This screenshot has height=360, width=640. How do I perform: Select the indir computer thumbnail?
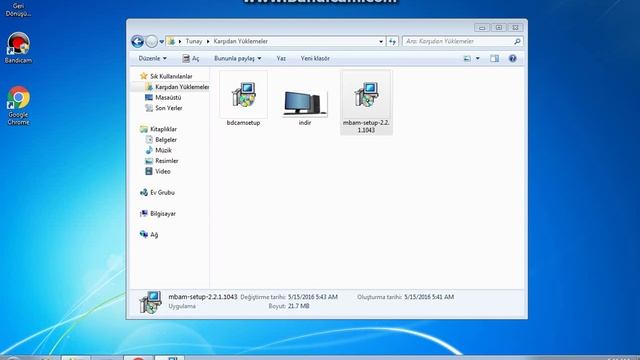(304, 103)
